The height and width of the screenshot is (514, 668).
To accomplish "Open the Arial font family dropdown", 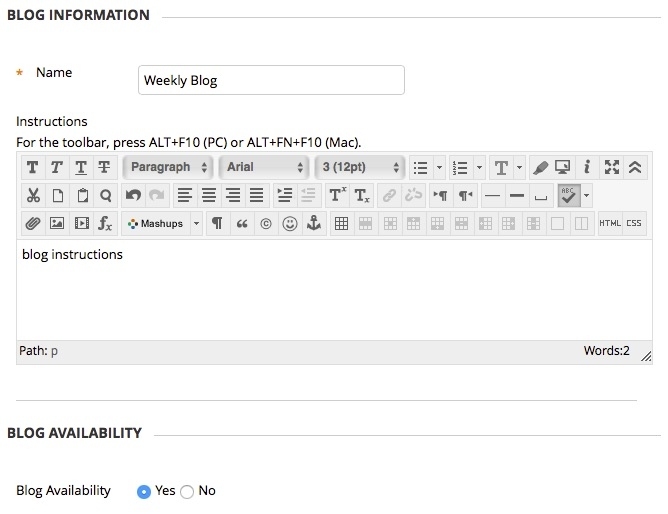I will 264,167.
